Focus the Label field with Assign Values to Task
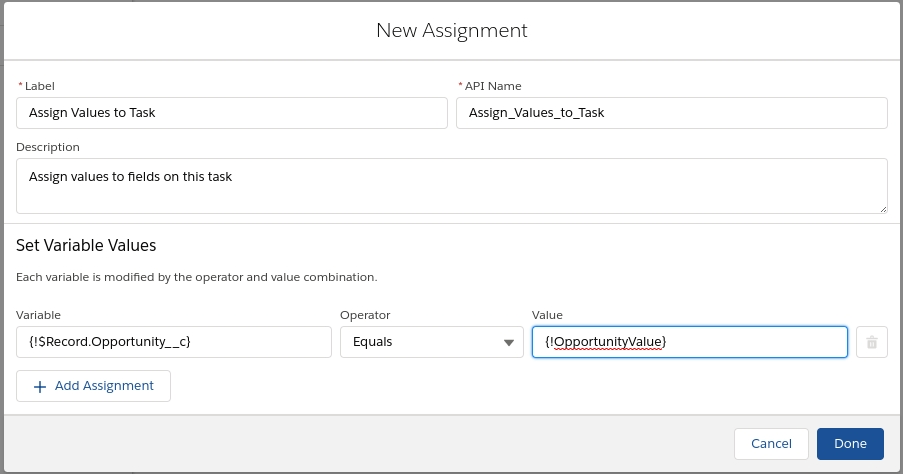Viewport: 903px width, 474px height. (231, 113)
